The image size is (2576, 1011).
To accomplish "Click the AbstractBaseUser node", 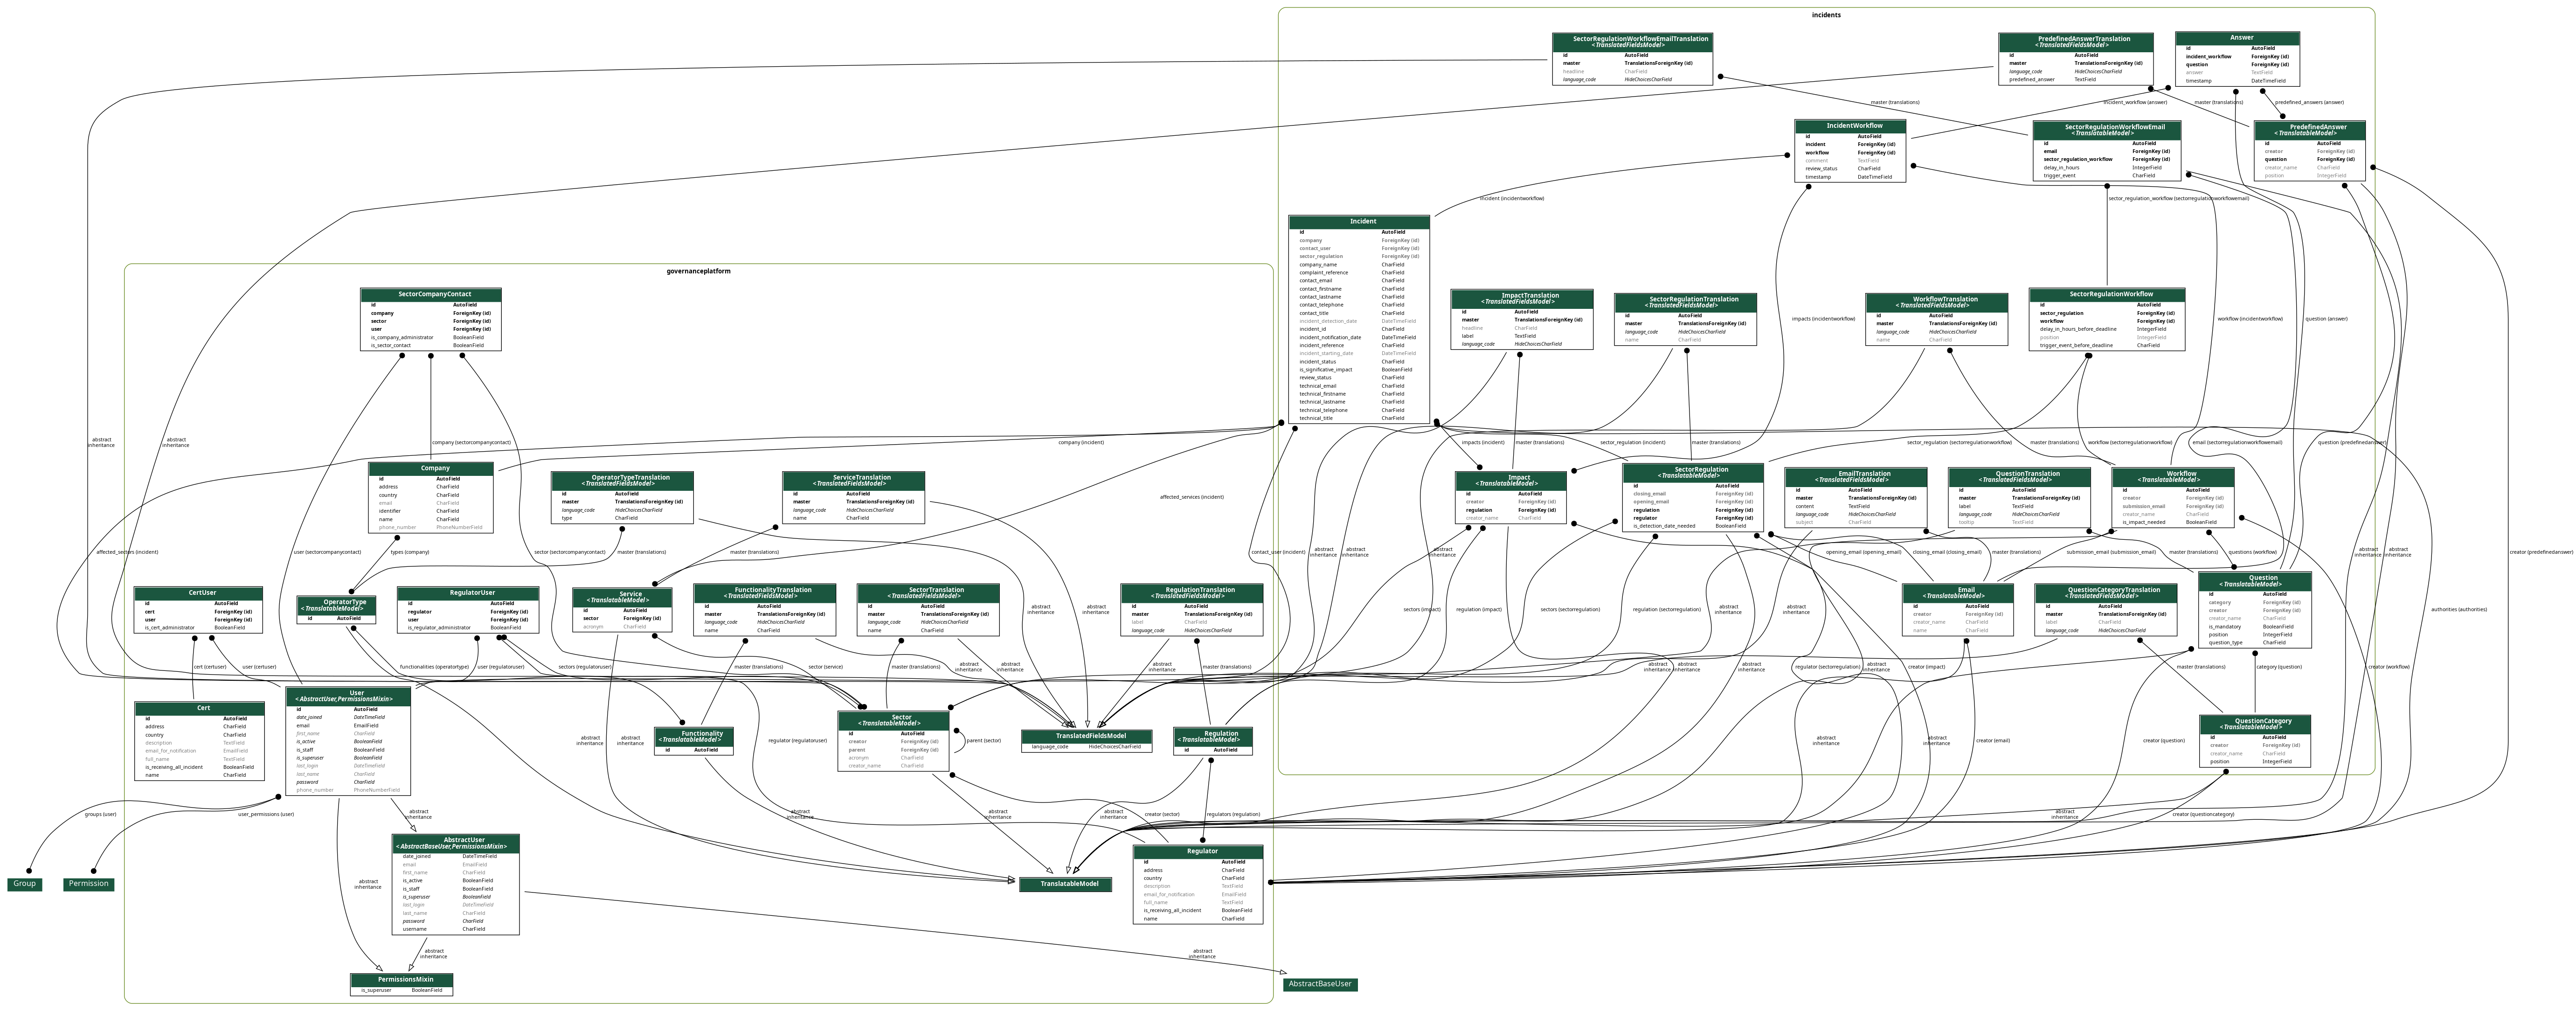I will (x=1320, y=984).
